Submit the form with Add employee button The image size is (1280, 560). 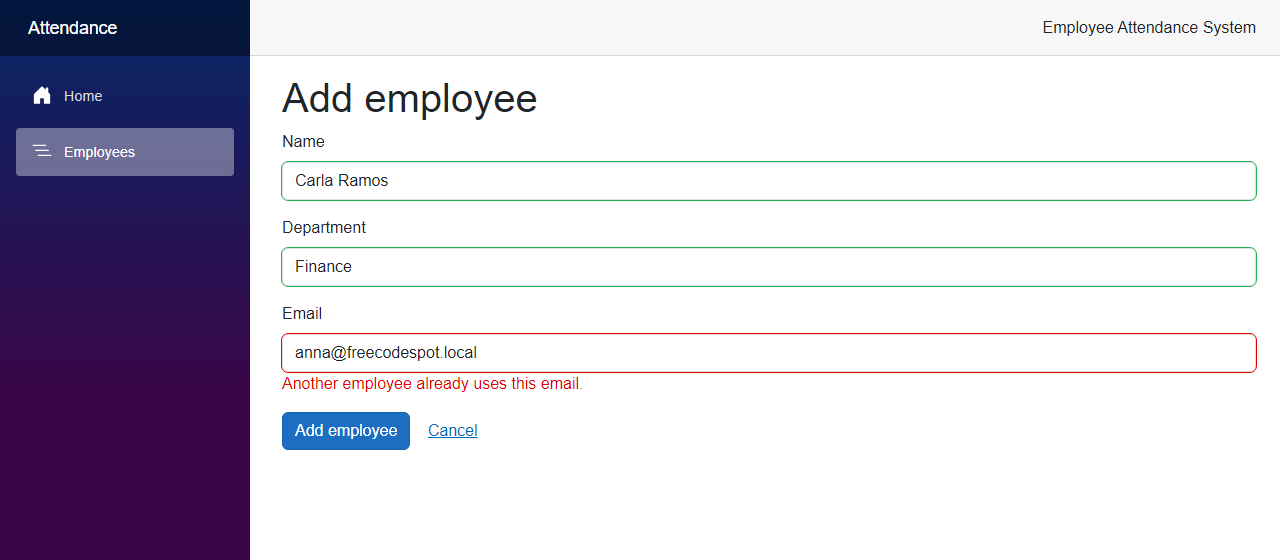pos(346,431)
